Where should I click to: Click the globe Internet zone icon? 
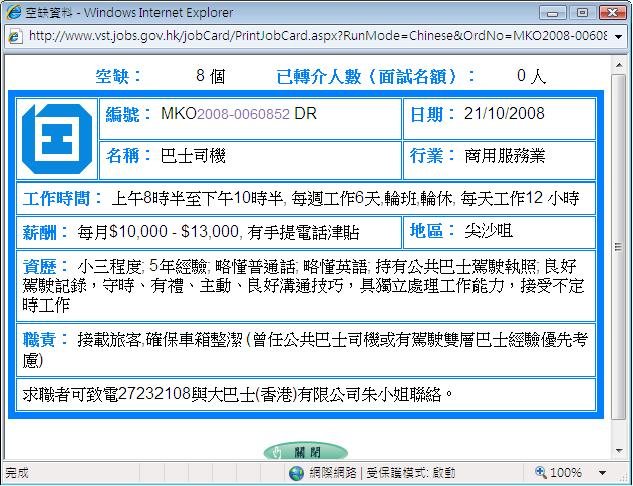pos(296,473)
